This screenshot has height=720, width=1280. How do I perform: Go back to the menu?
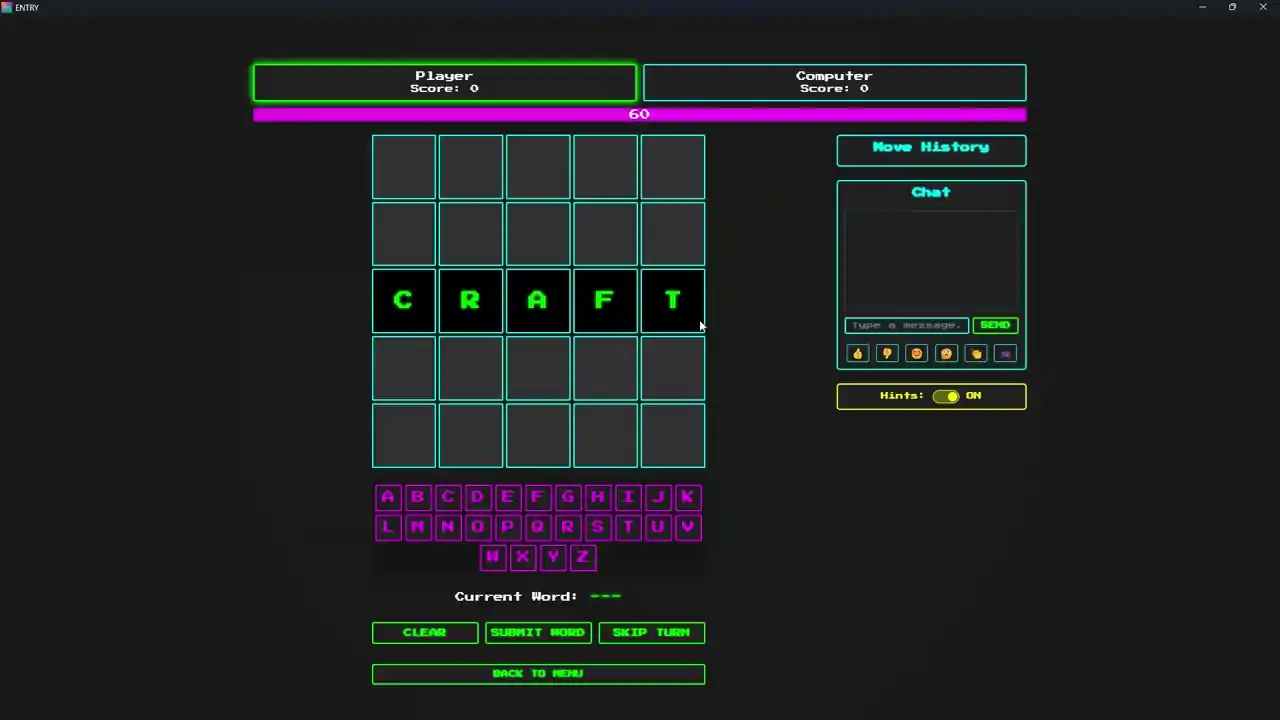(538, 674)
